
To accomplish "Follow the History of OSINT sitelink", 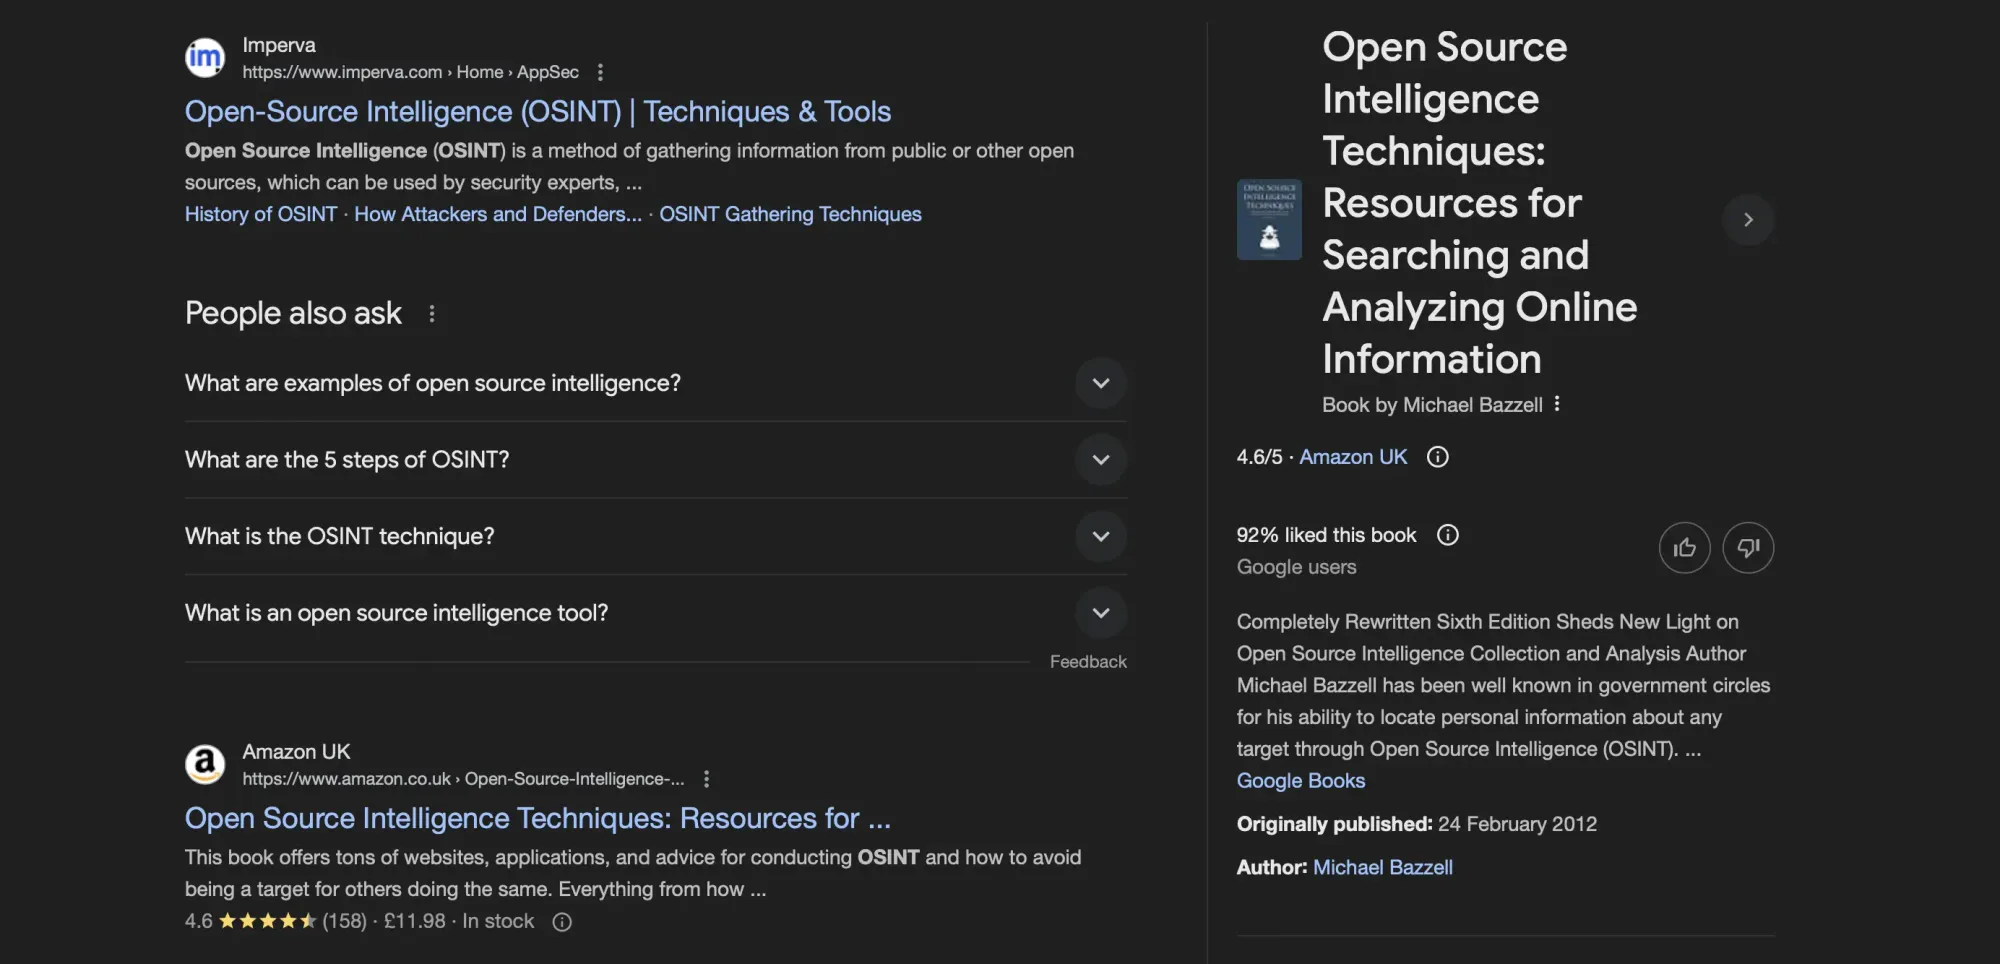I will [261, 214].
